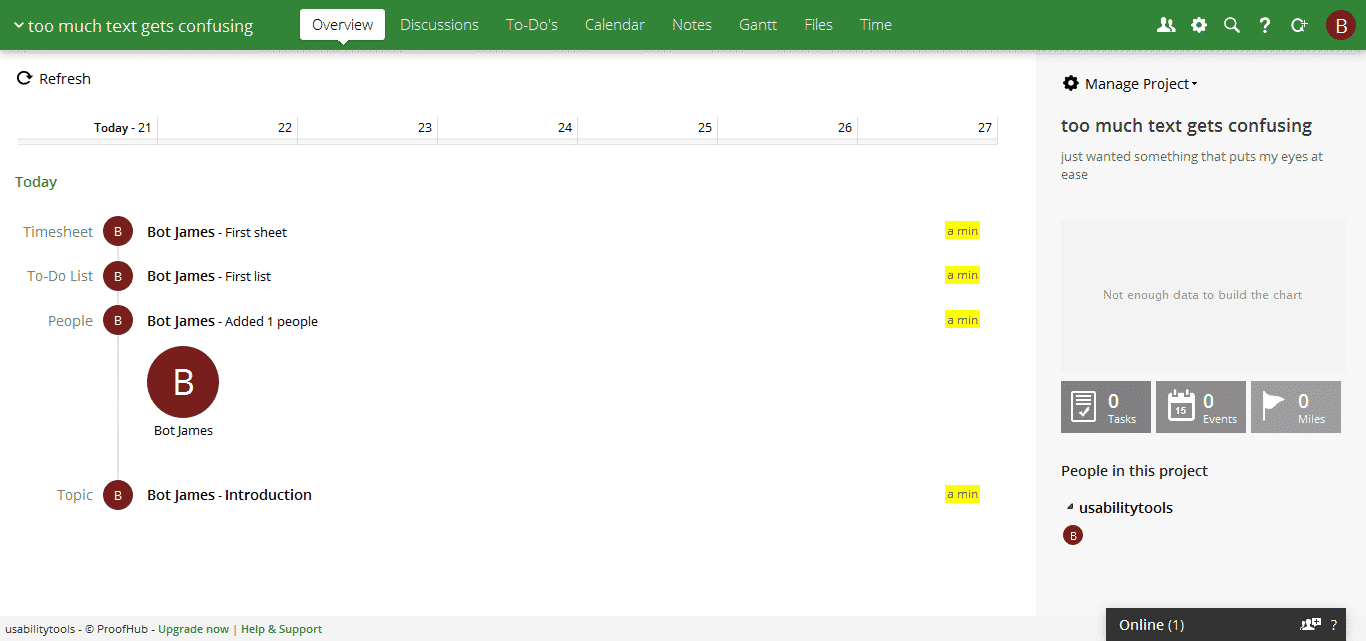Click the search magnifier icon
This screenshot has width=1366, height=641.
tap(1232, 25)
